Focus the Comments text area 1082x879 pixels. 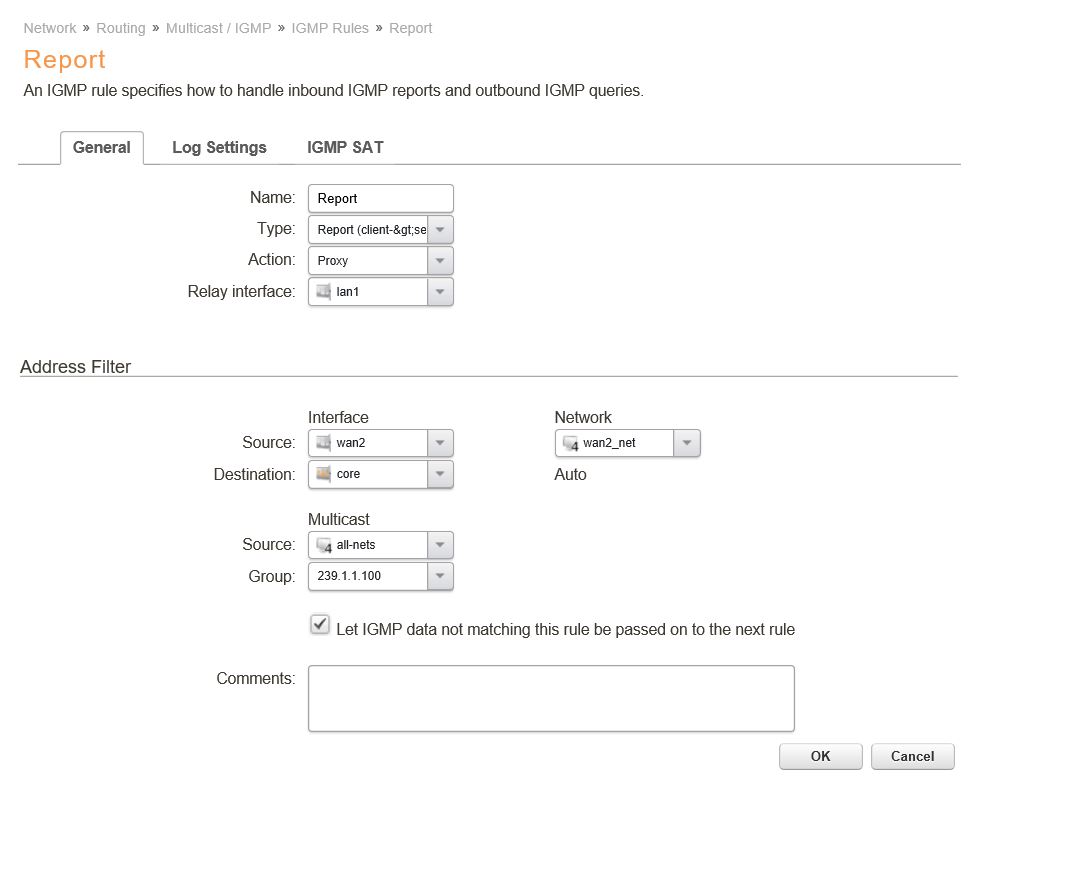pyautogui.click(x=551, y=698)
